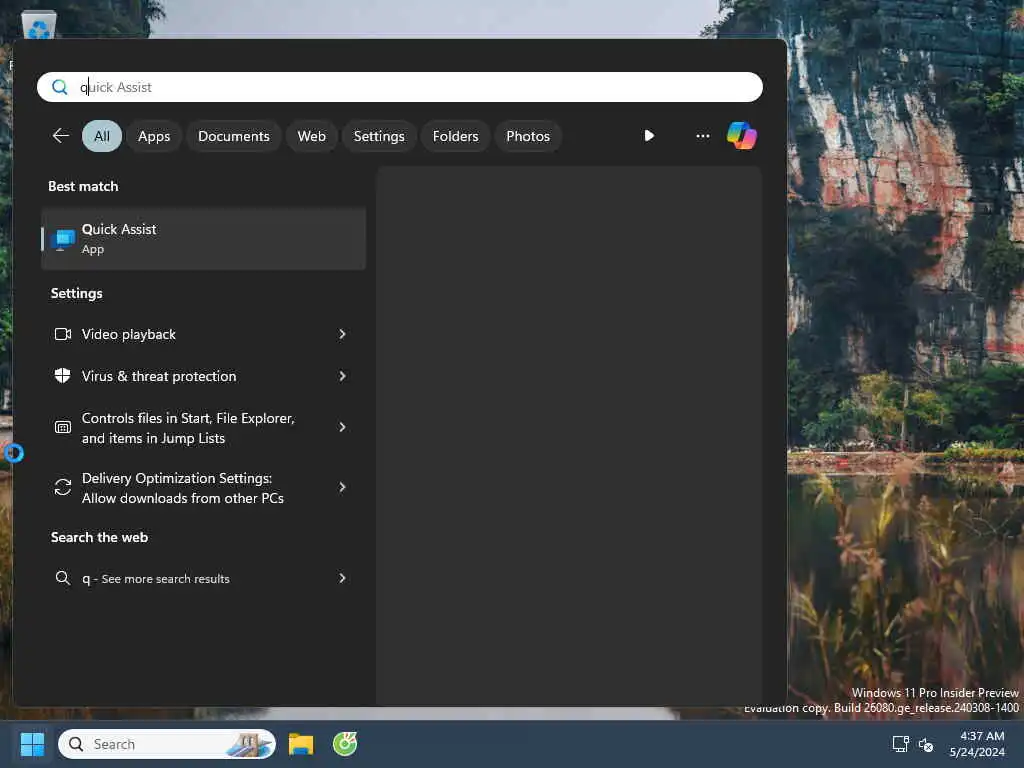Open the Copilot icon in search panel
The height and width of the screenshot is (768, 1024).
click(741, 136)
